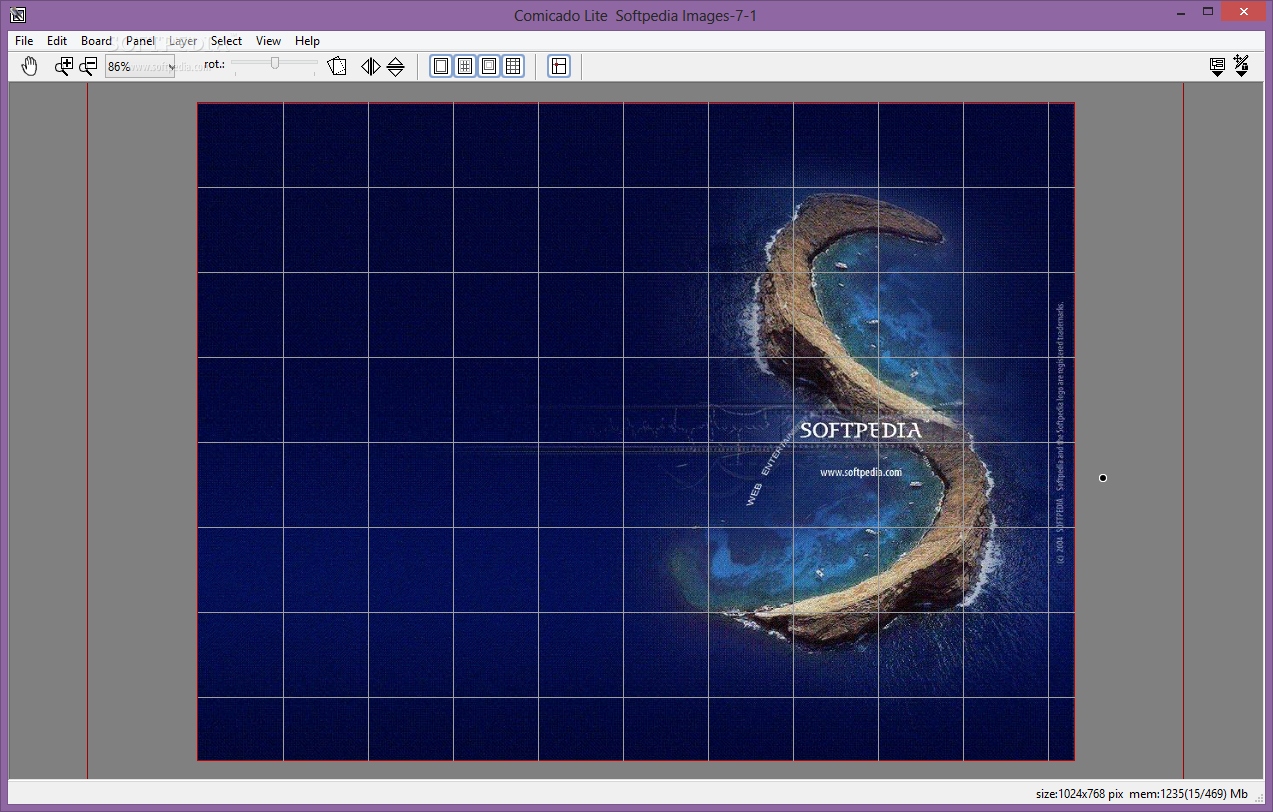Open the View menu
The height and width of the screenshot is (812, 1273).
[x=268, y=41]
